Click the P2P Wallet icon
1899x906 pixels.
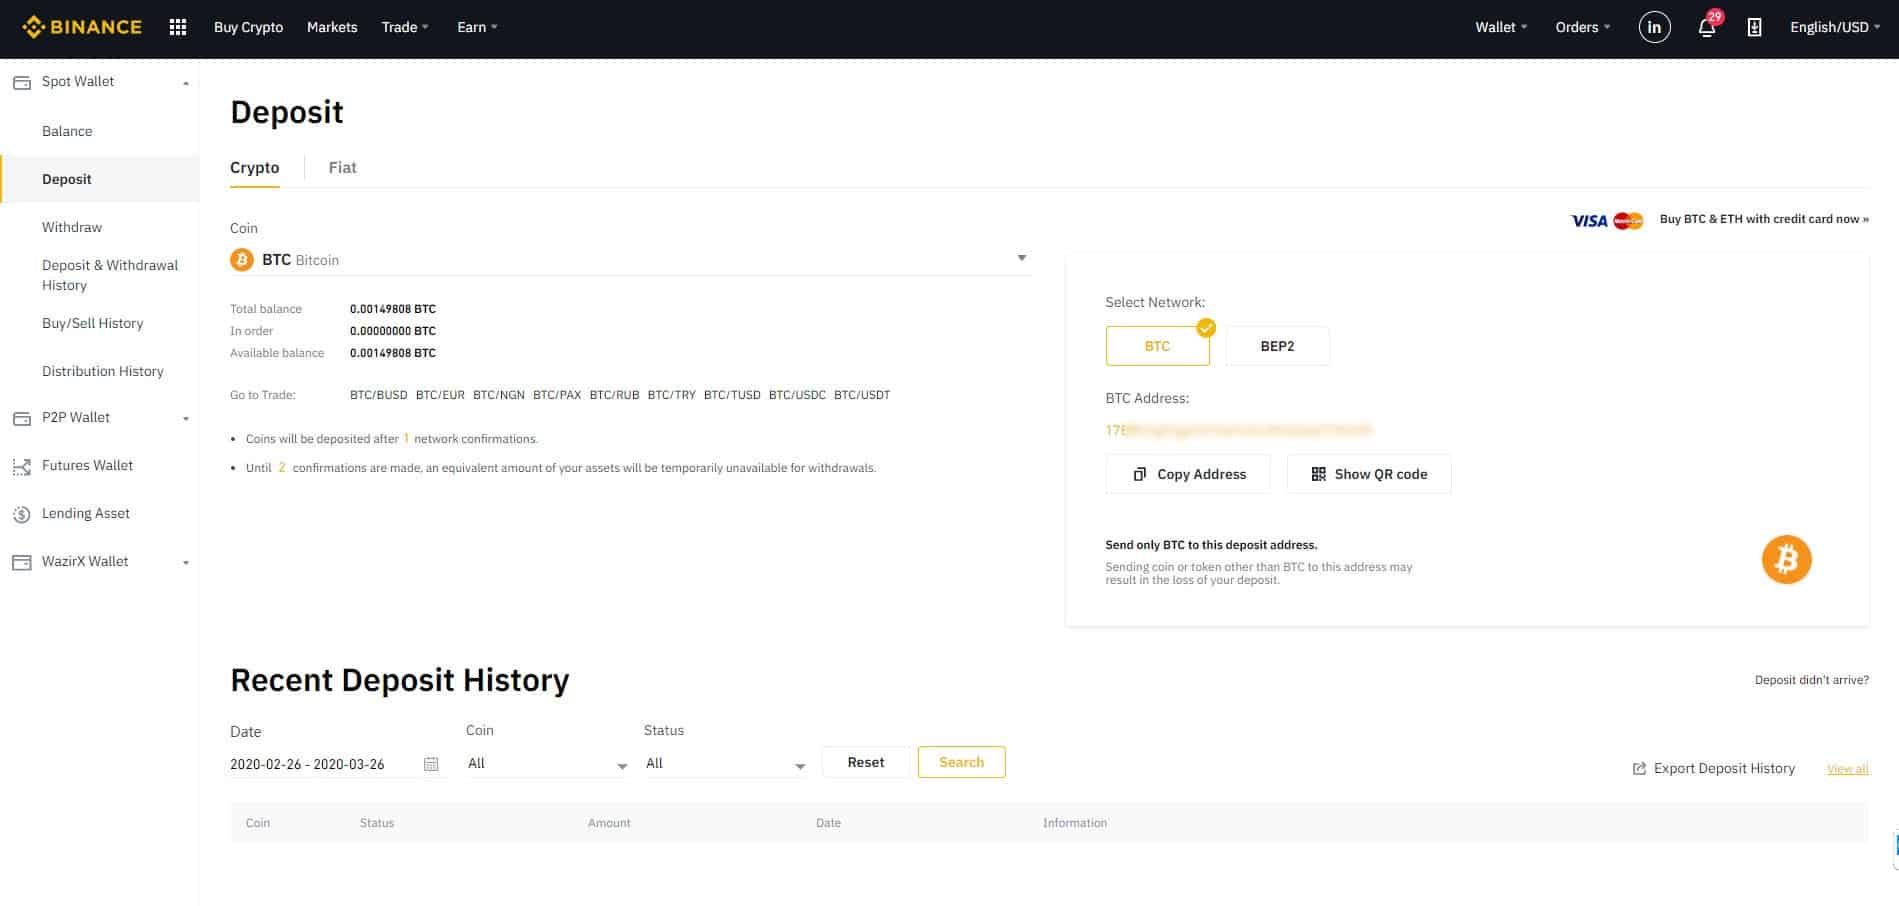coord(21,418)
